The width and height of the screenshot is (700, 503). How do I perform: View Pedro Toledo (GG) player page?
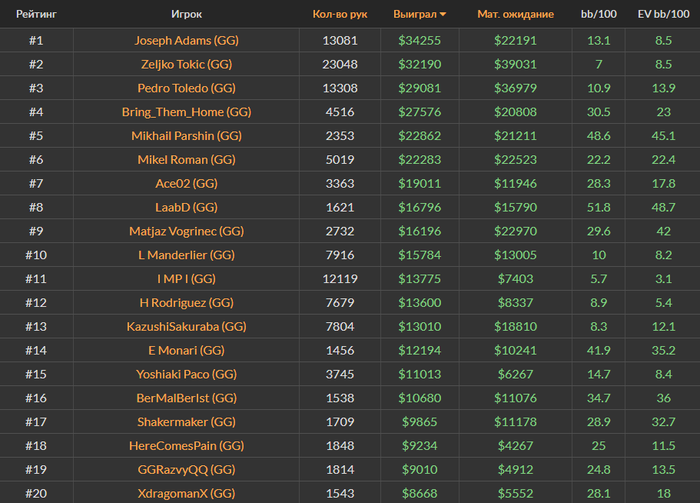click(187, 88)
